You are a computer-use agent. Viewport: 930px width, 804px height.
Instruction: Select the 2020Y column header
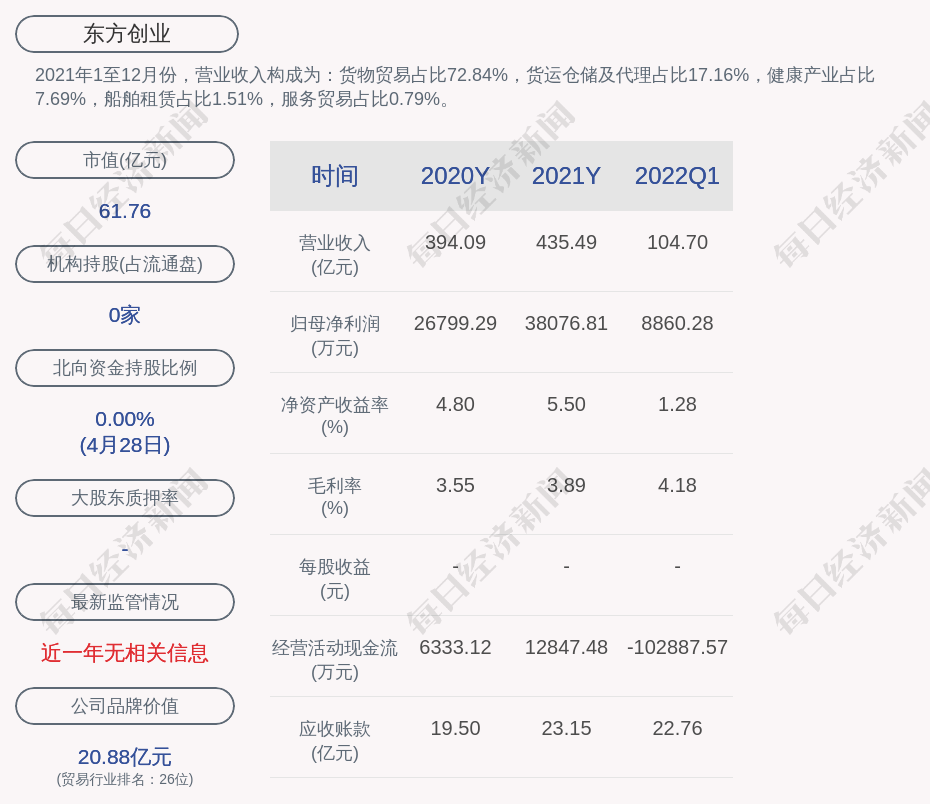(455, 176)
